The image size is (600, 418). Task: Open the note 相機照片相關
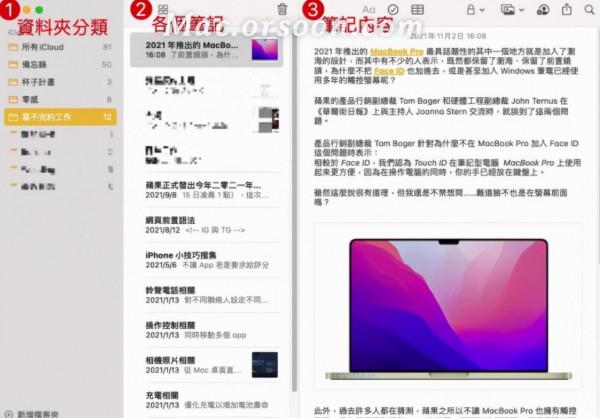coord(207,365)
